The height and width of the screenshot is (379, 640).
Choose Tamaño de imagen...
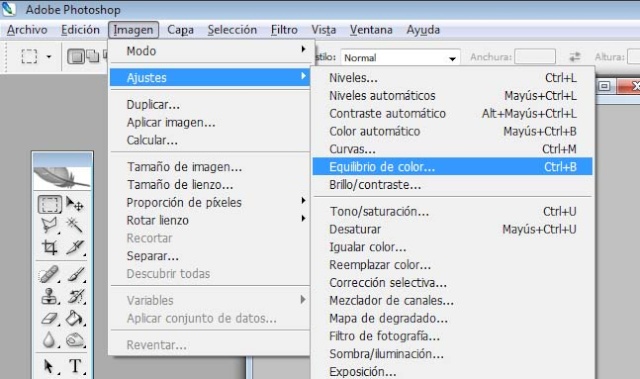click(210, 166)
